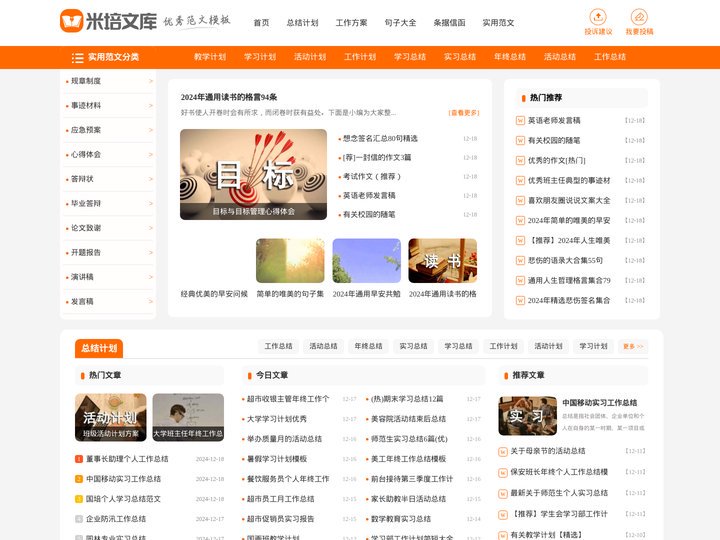Expand the 答辩状 category arrow
This screenshot has width=720, height=540.
tap(151, 179)
